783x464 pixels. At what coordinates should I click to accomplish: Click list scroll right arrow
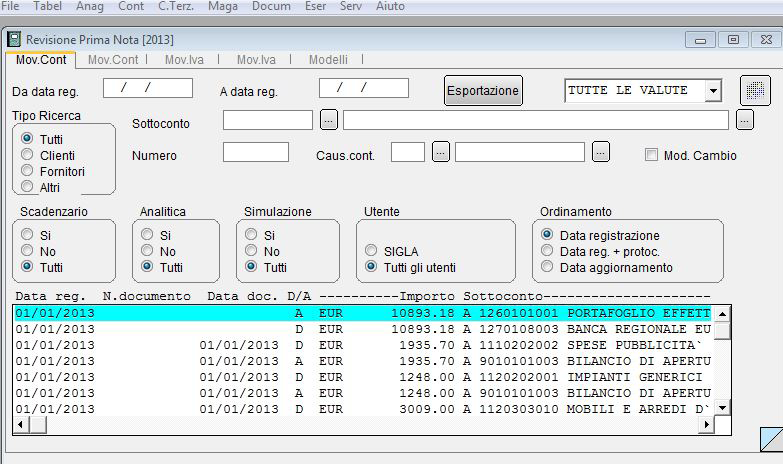[707, 425]
